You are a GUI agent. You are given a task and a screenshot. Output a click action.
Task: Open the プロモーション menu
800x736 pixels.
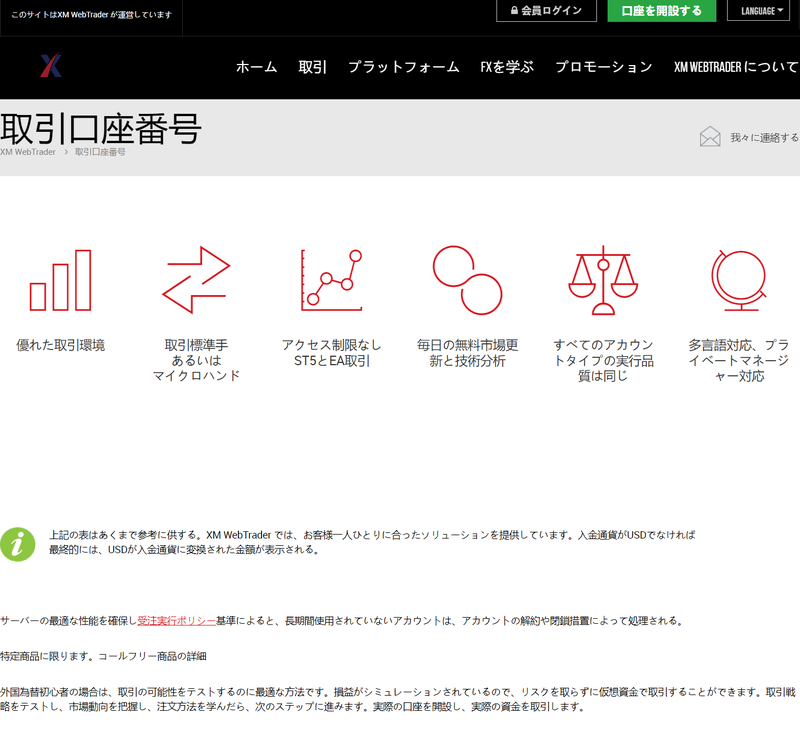click(x=604, y=67)
